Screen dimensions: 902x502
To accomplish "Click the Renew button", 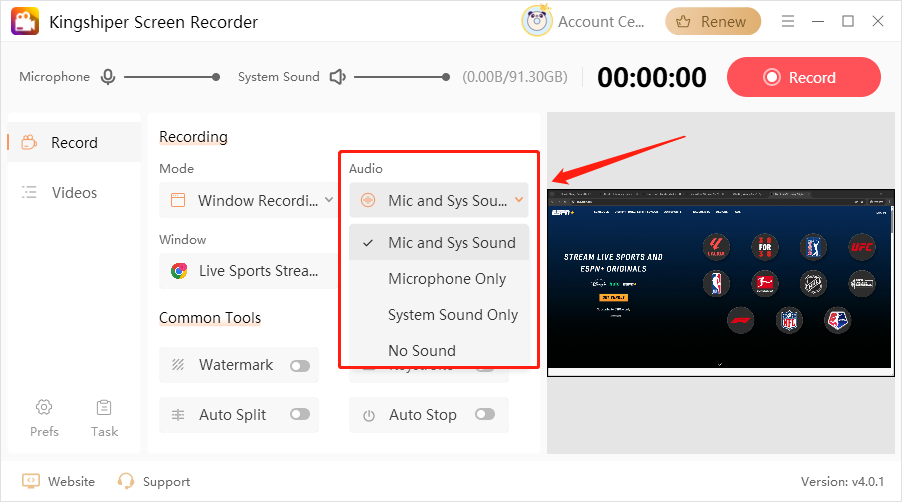I will [x=713, y=21].
